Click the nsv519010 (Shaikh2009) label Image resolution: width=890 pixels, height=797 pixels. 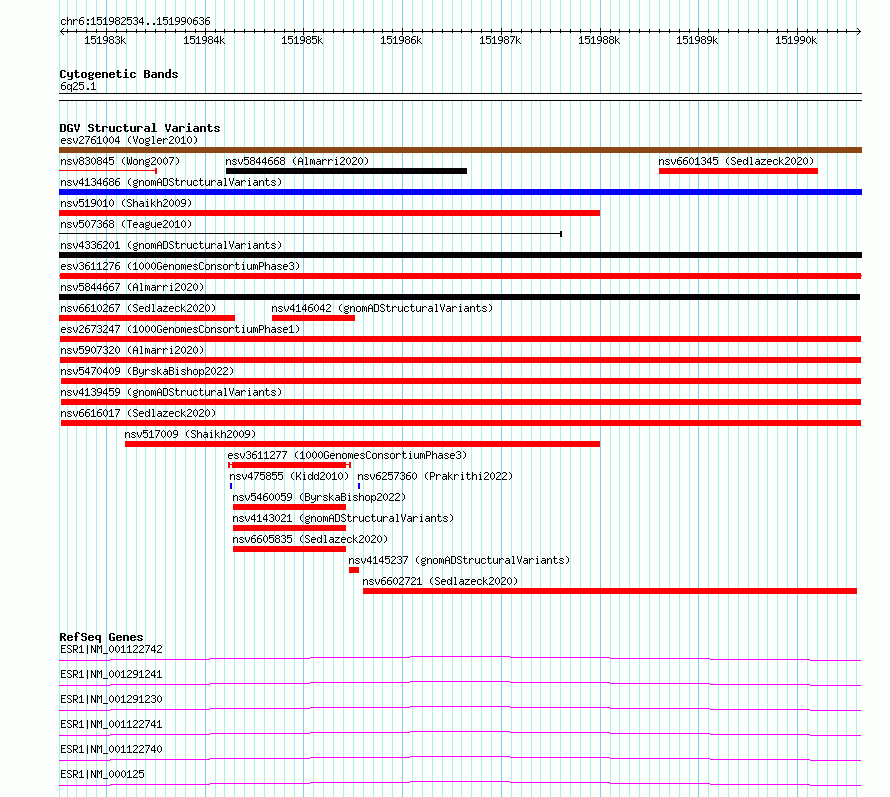[126, 203]
